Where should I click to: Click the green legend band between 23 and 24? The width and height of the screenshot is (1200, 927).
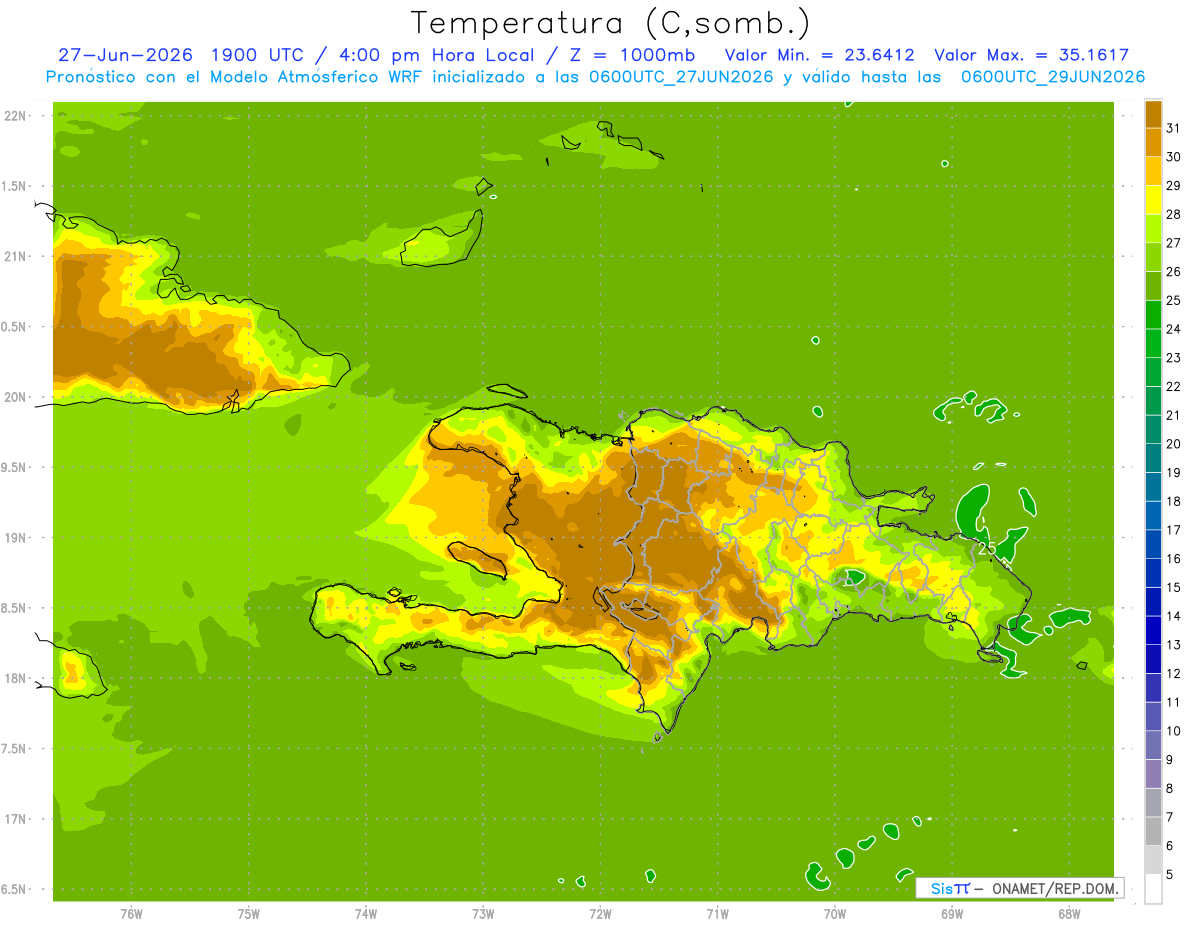coord(1153,342)
